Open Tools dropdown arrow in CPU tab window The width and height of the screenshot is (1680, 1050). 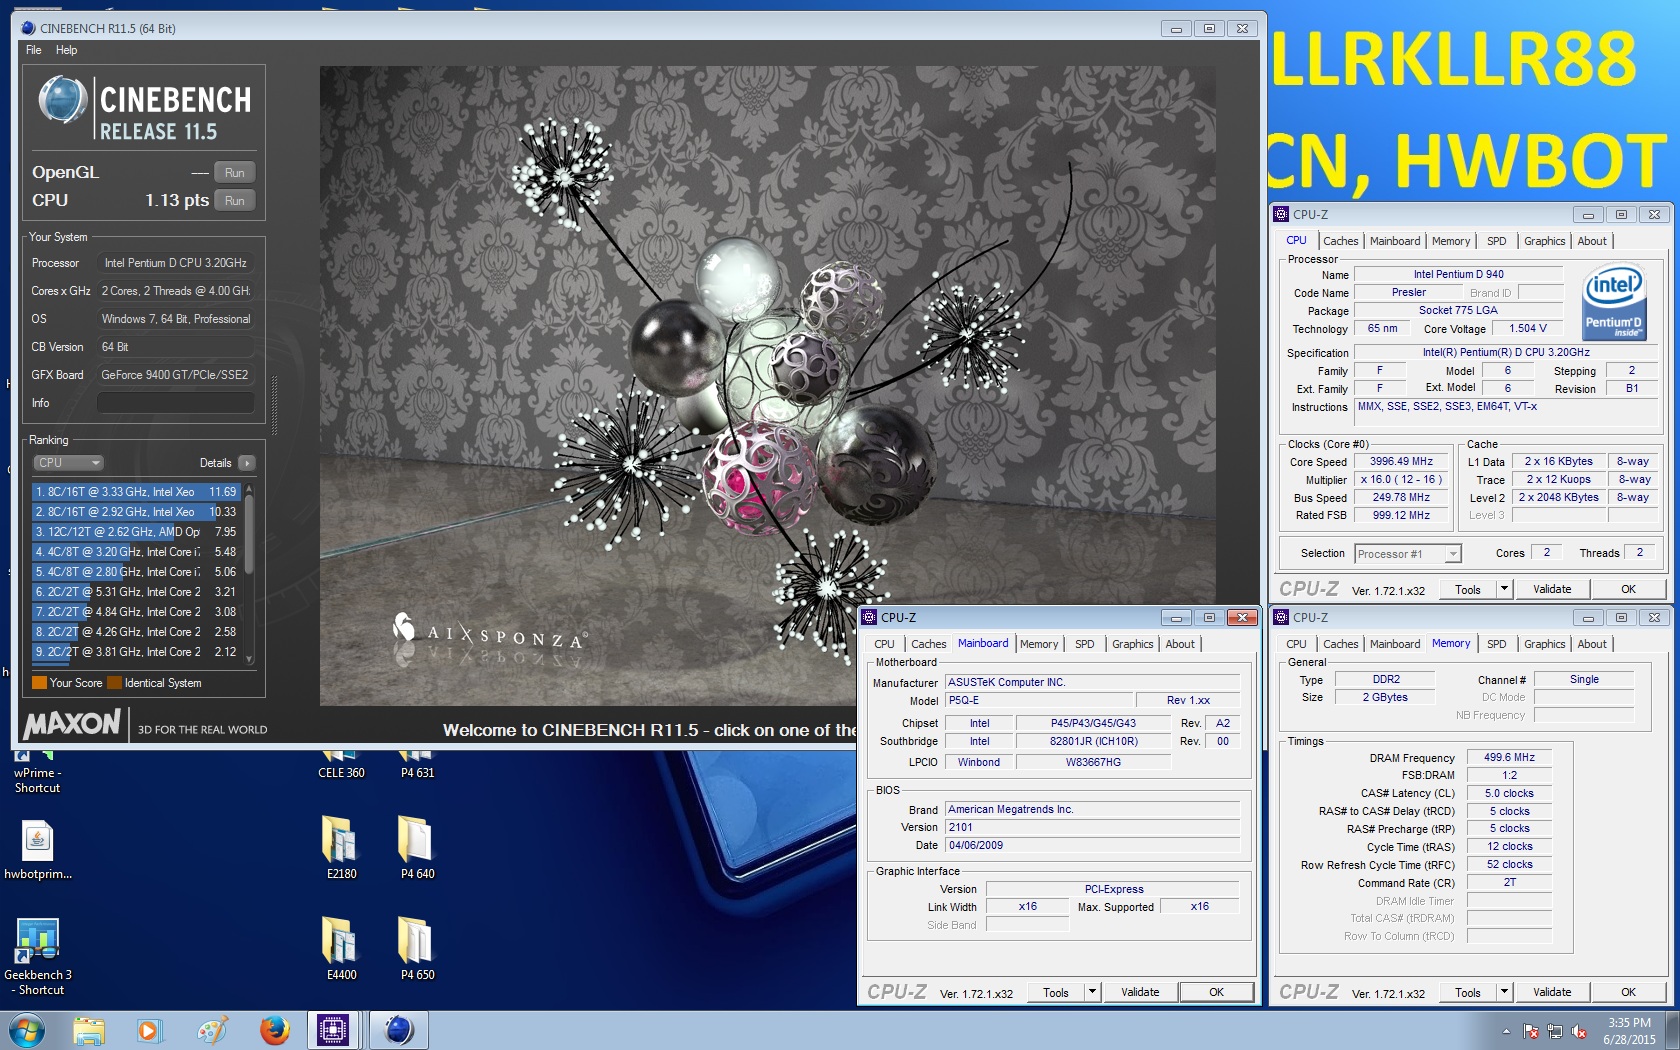[x=1504, y=589]
